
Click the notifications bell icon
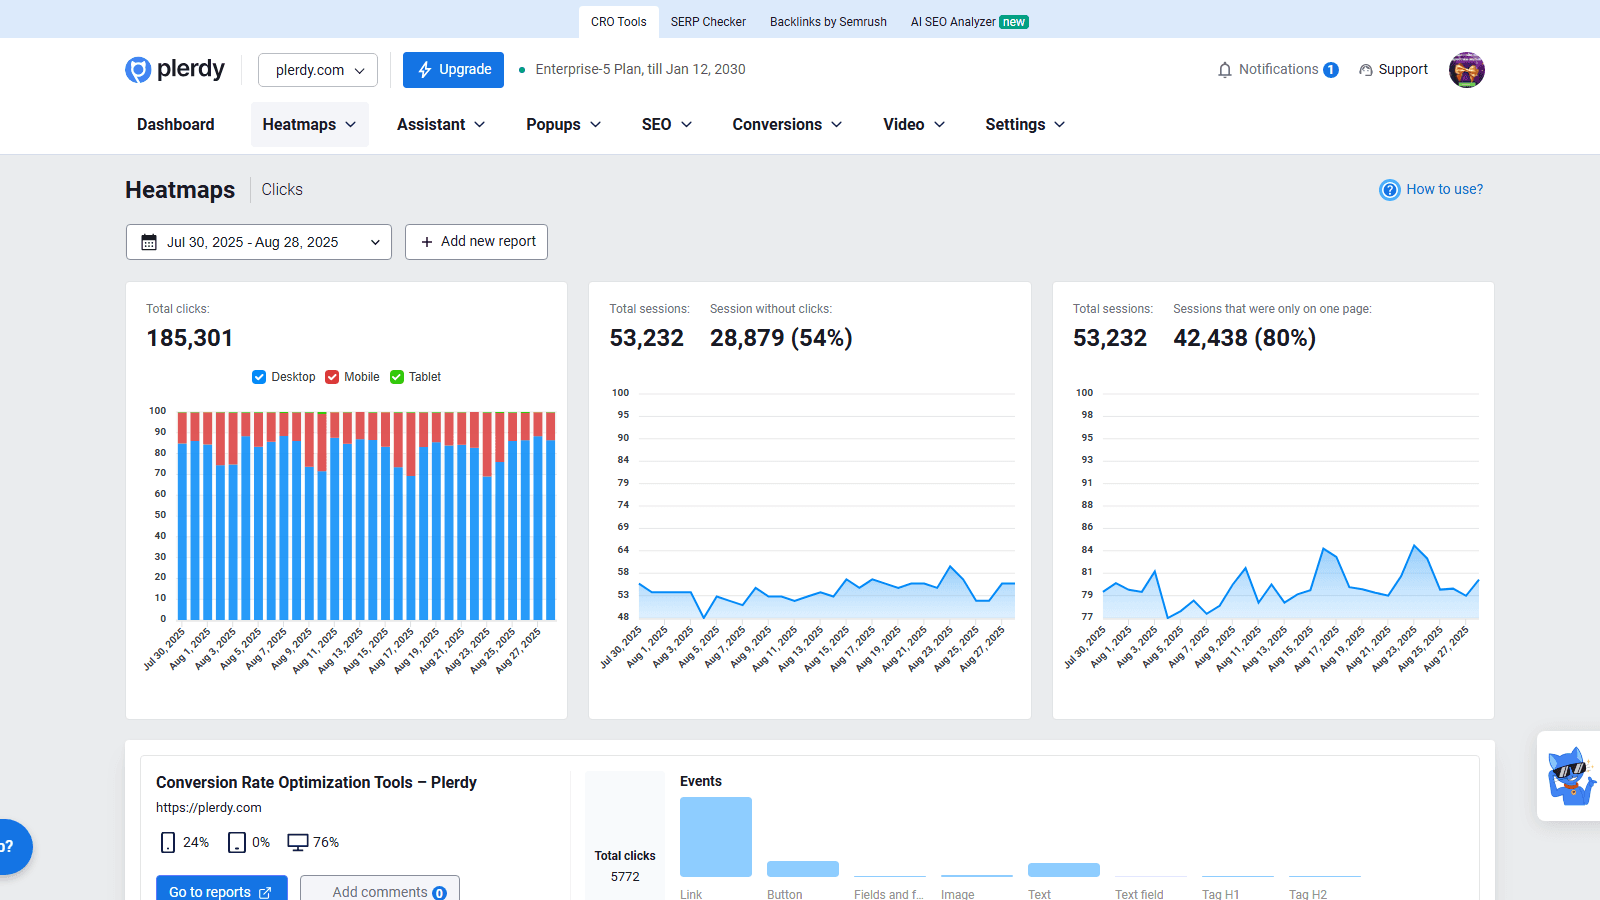point(1224,70)
